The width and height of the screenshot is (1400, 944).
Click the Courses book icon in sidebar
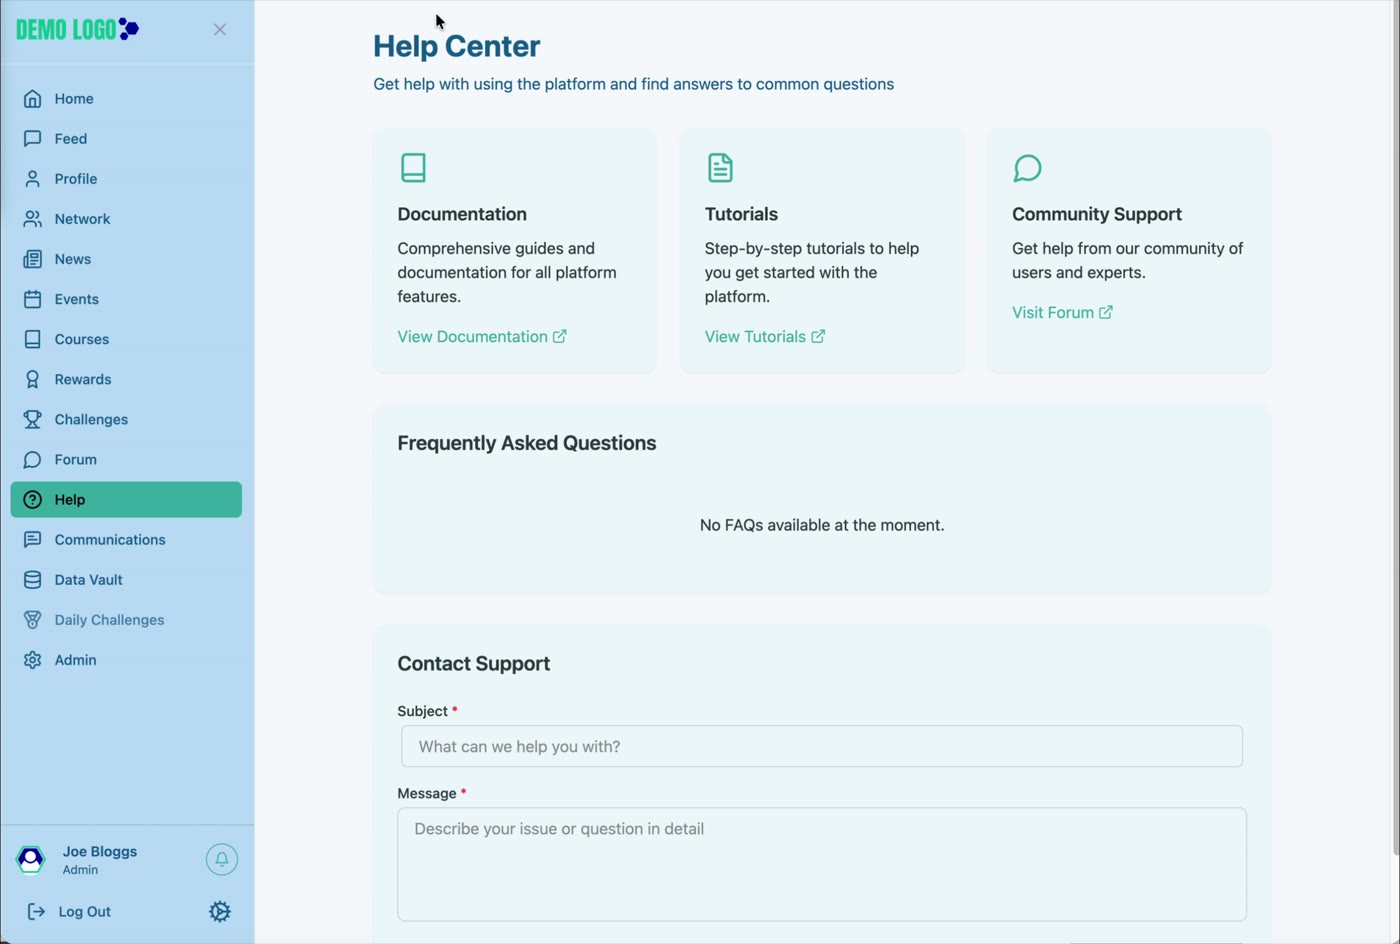pos(33,339)
